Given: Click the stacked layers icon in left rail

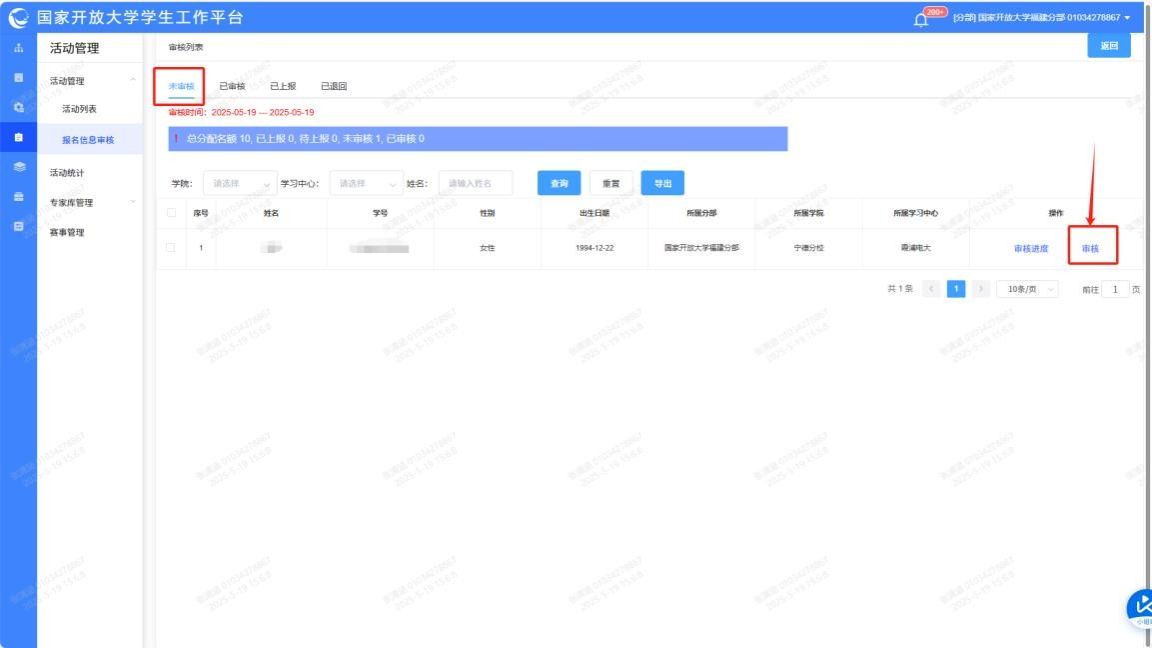Looking at the screenshot, I should point(18,167).
